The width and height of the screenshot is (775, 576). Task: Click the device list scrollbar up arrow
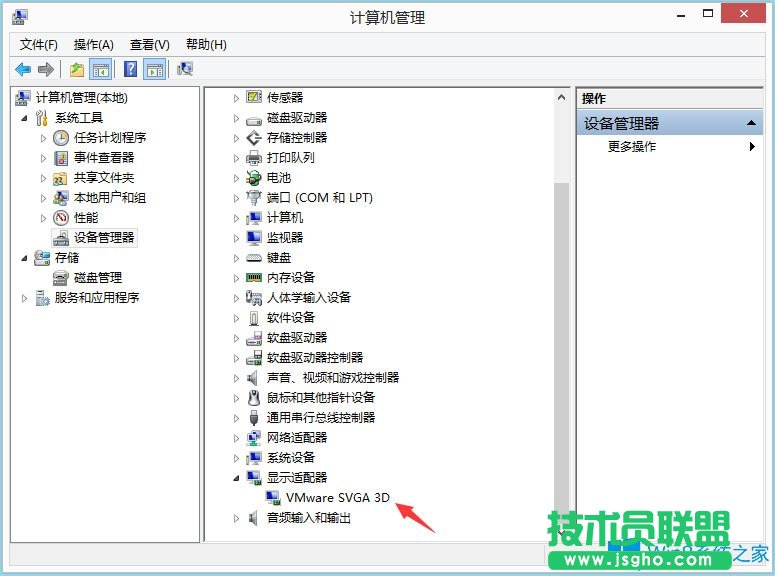click(x=561, y=97)
